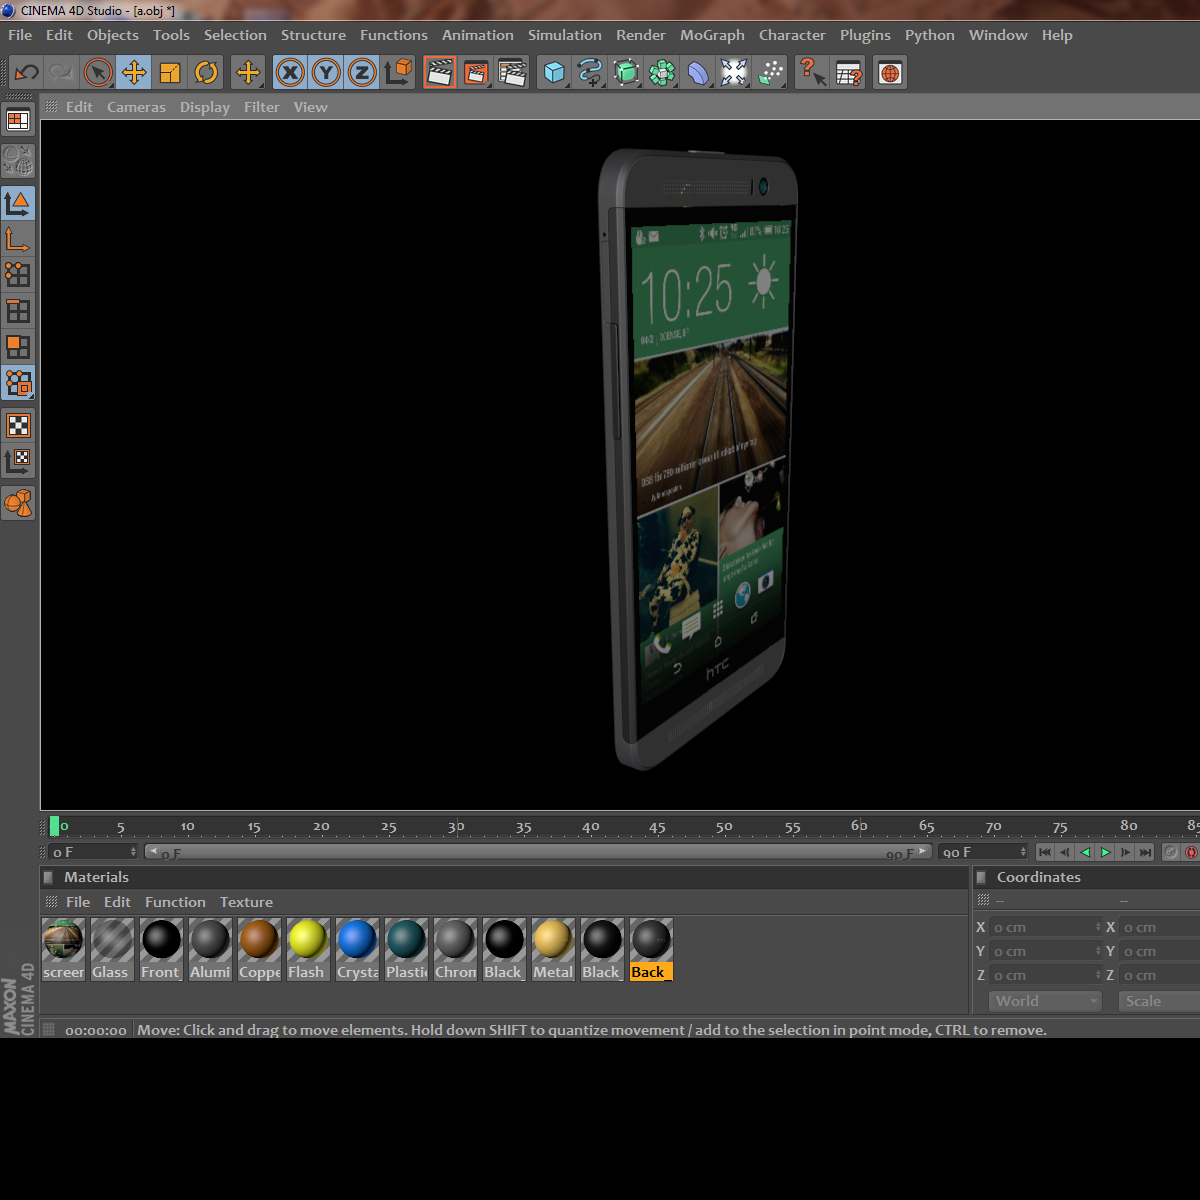Select the Rotate tool

click(x=206, y=72)
